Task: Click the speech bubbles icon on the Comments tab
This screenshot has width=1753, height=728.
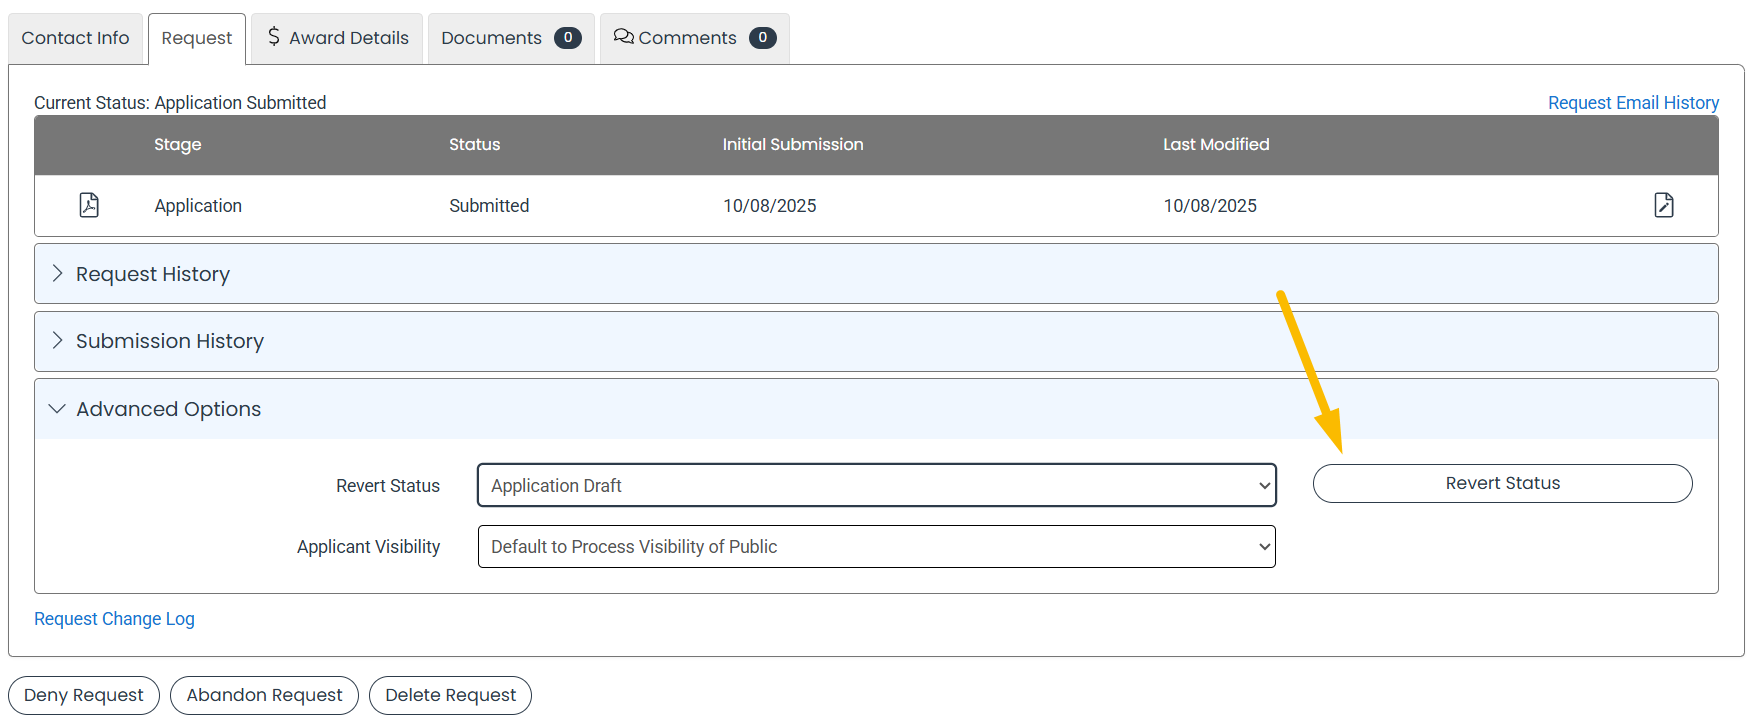Action: pyautogui.click(x=623, y=37)
